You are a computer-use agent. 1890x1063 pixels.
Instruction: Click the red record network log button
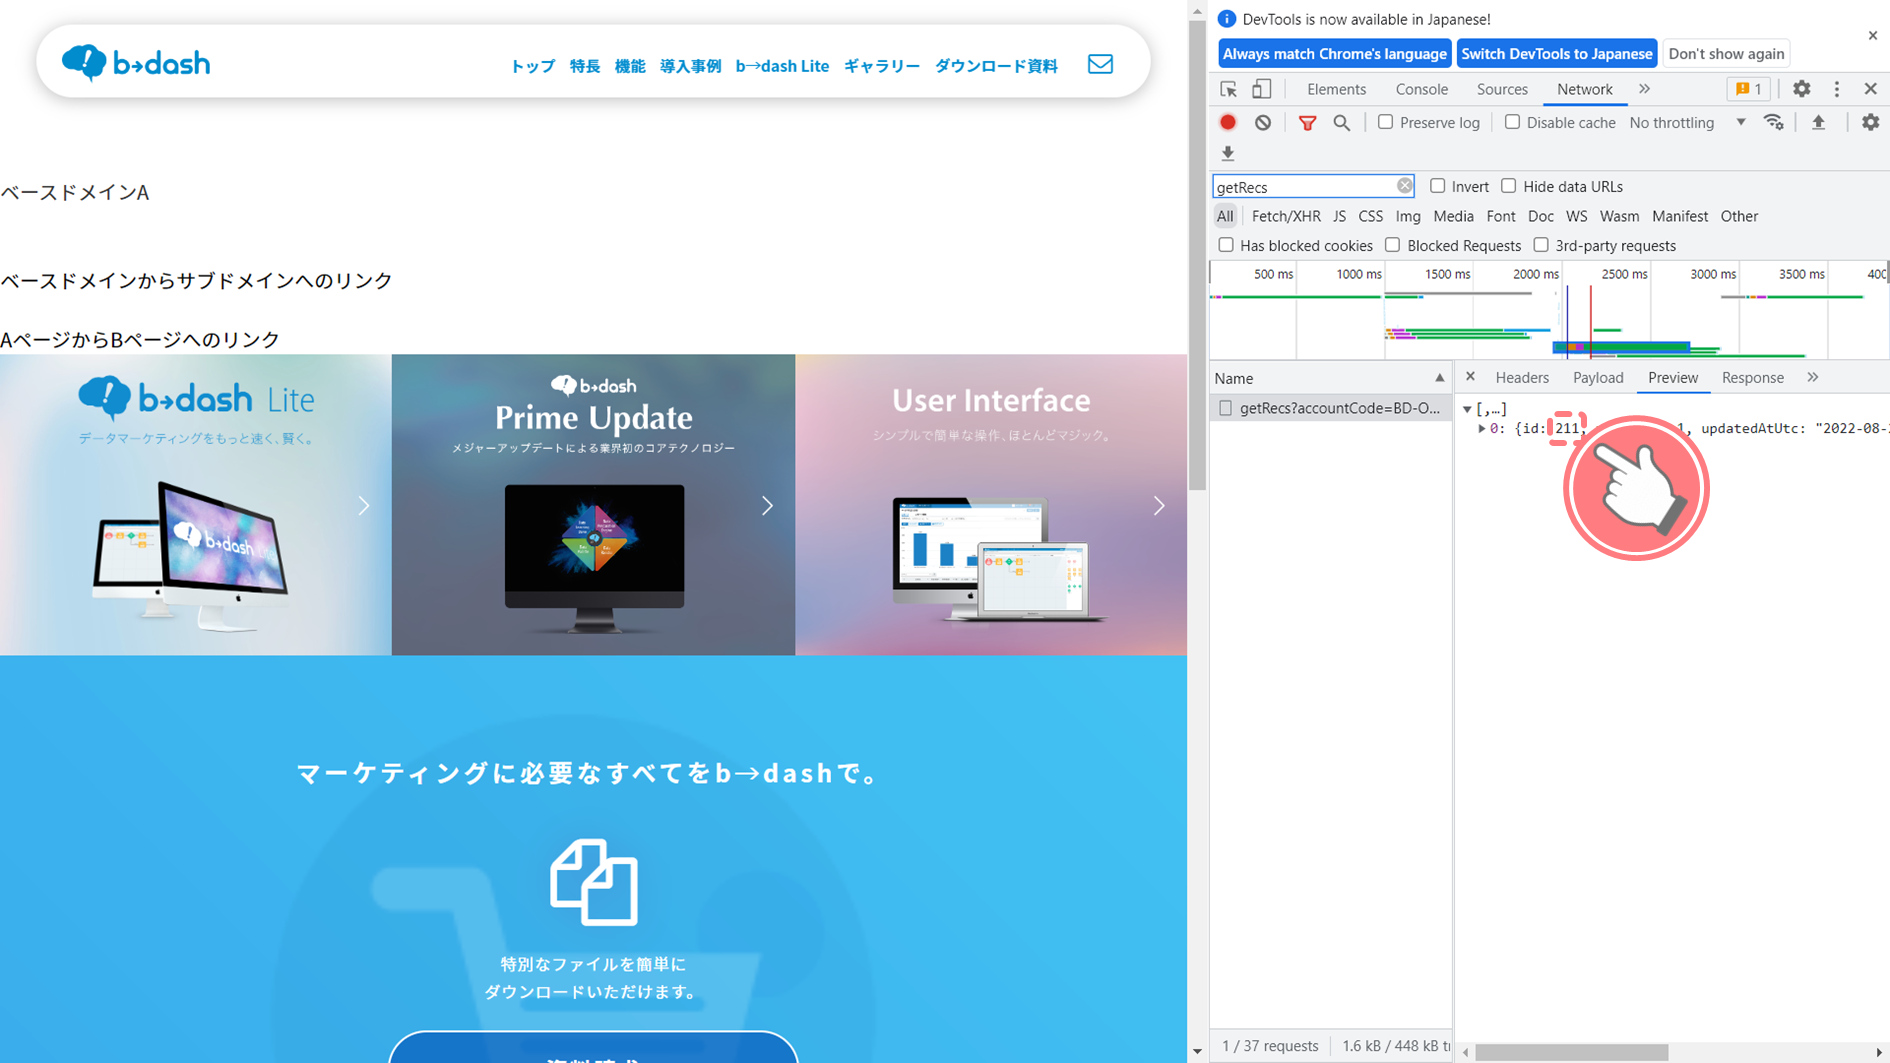1228,122
